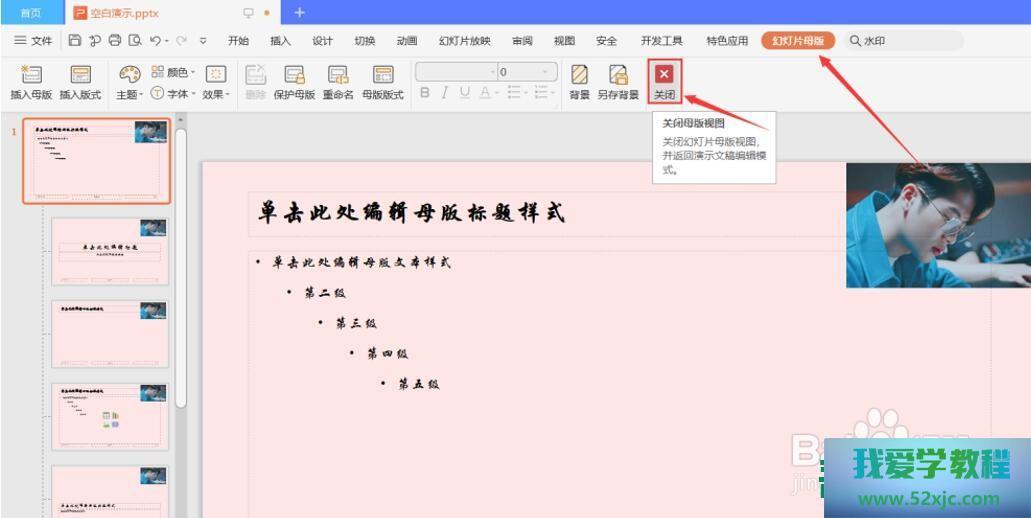Viewport: 1031px width, 518px height.
Task: Switch to the Design (设计) tab
Action: (x=322, y=41)
